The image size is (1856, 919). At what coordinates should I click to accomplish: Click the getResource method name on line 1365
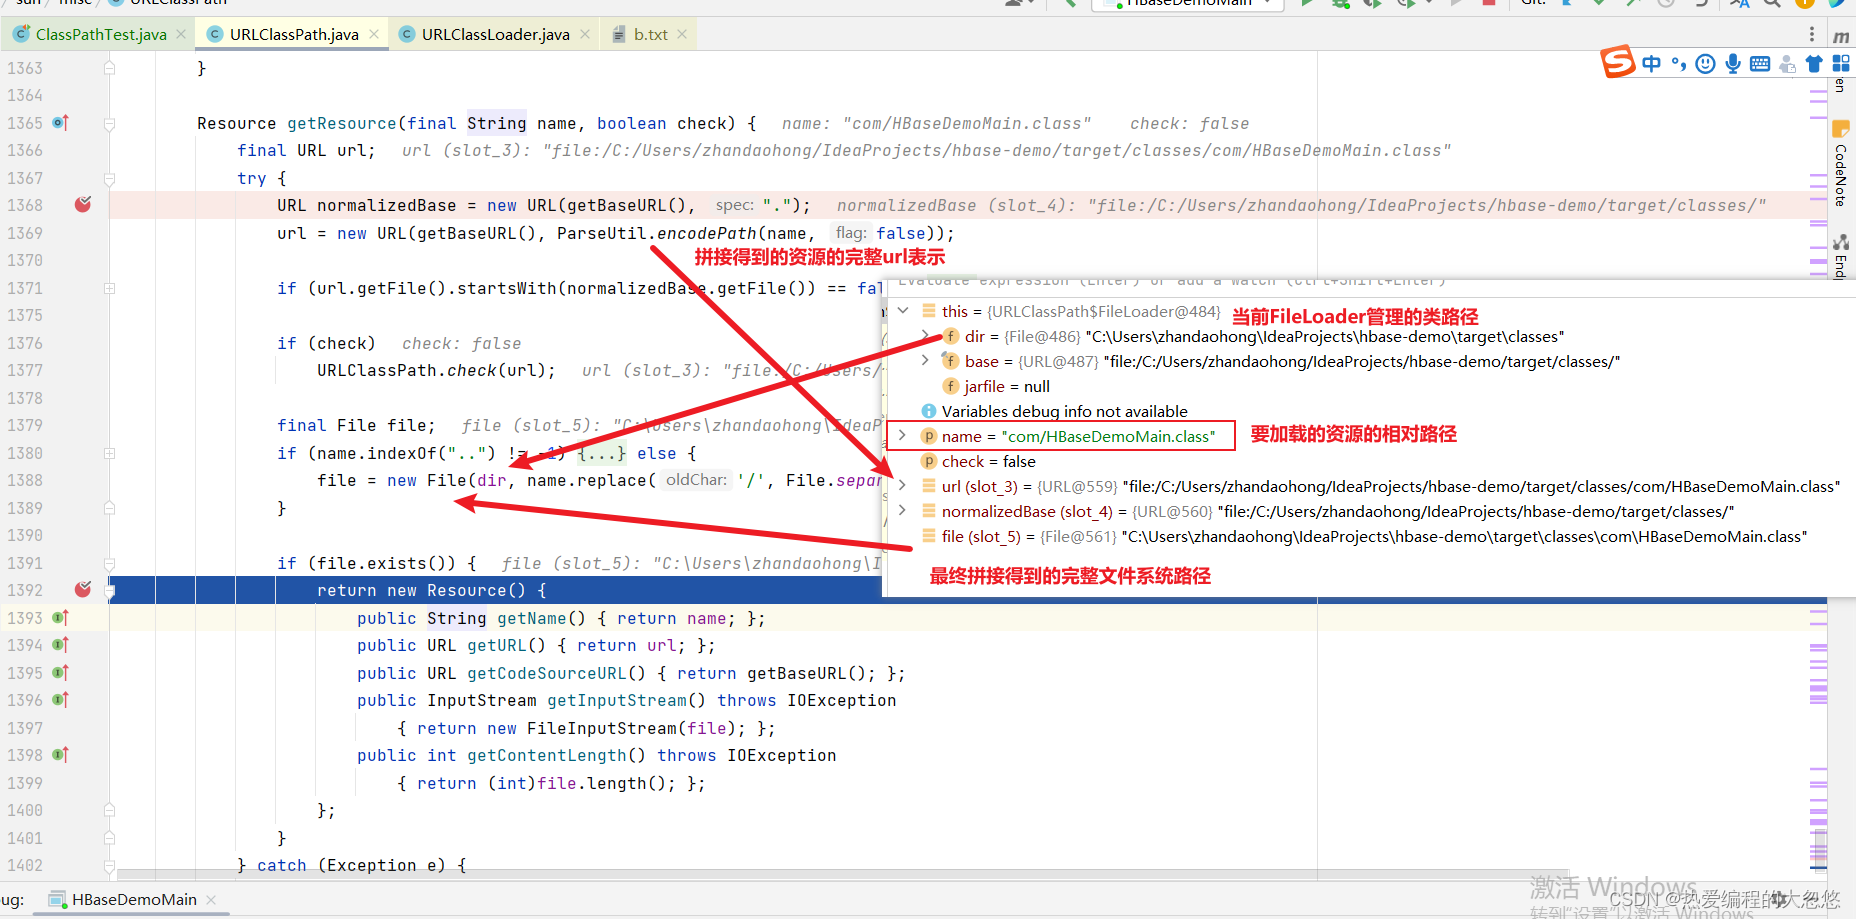[342, 123]
